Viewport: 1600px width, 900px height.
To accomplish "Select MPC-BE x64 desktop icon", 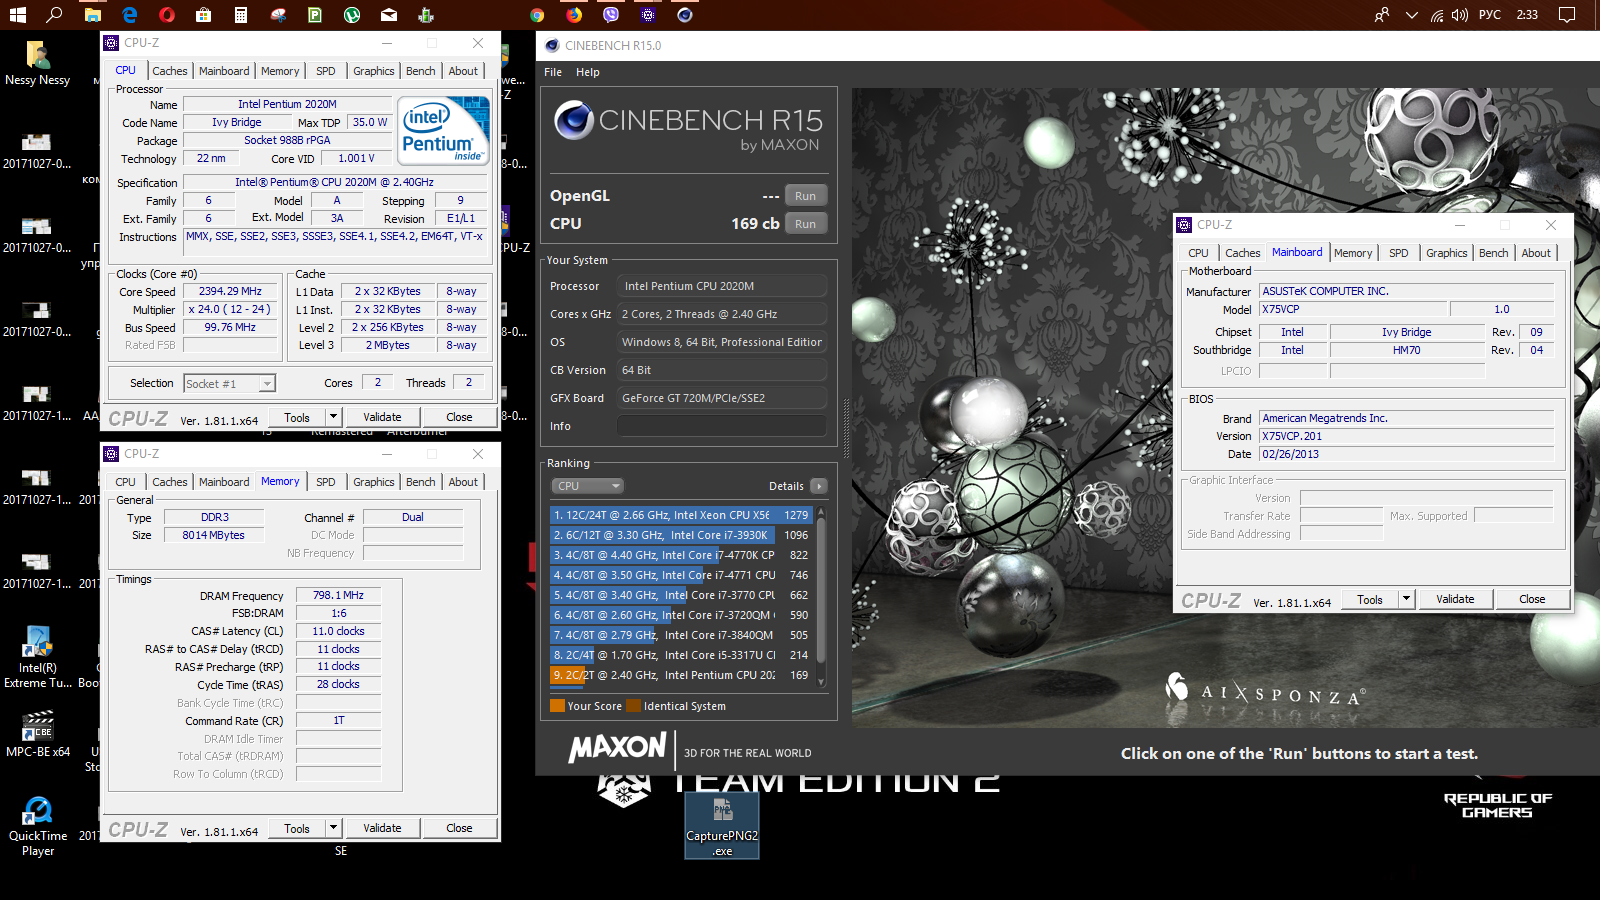I will [x=37, y=733].
